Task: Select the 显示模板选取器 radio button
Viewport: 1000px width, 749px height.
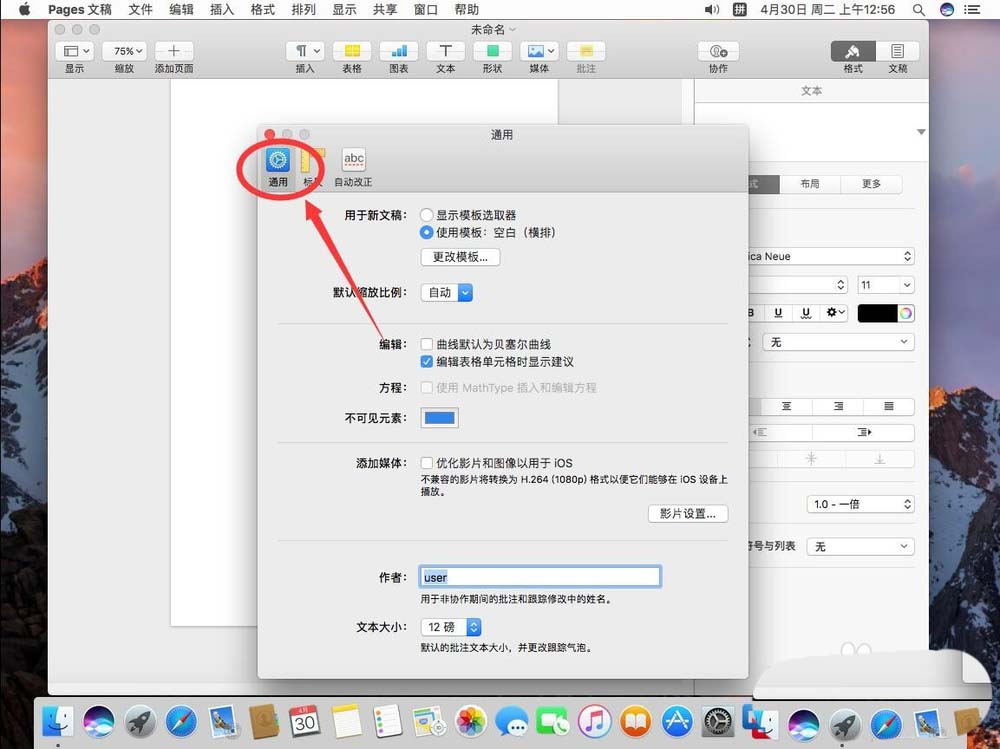Action: tap(426, 214)
